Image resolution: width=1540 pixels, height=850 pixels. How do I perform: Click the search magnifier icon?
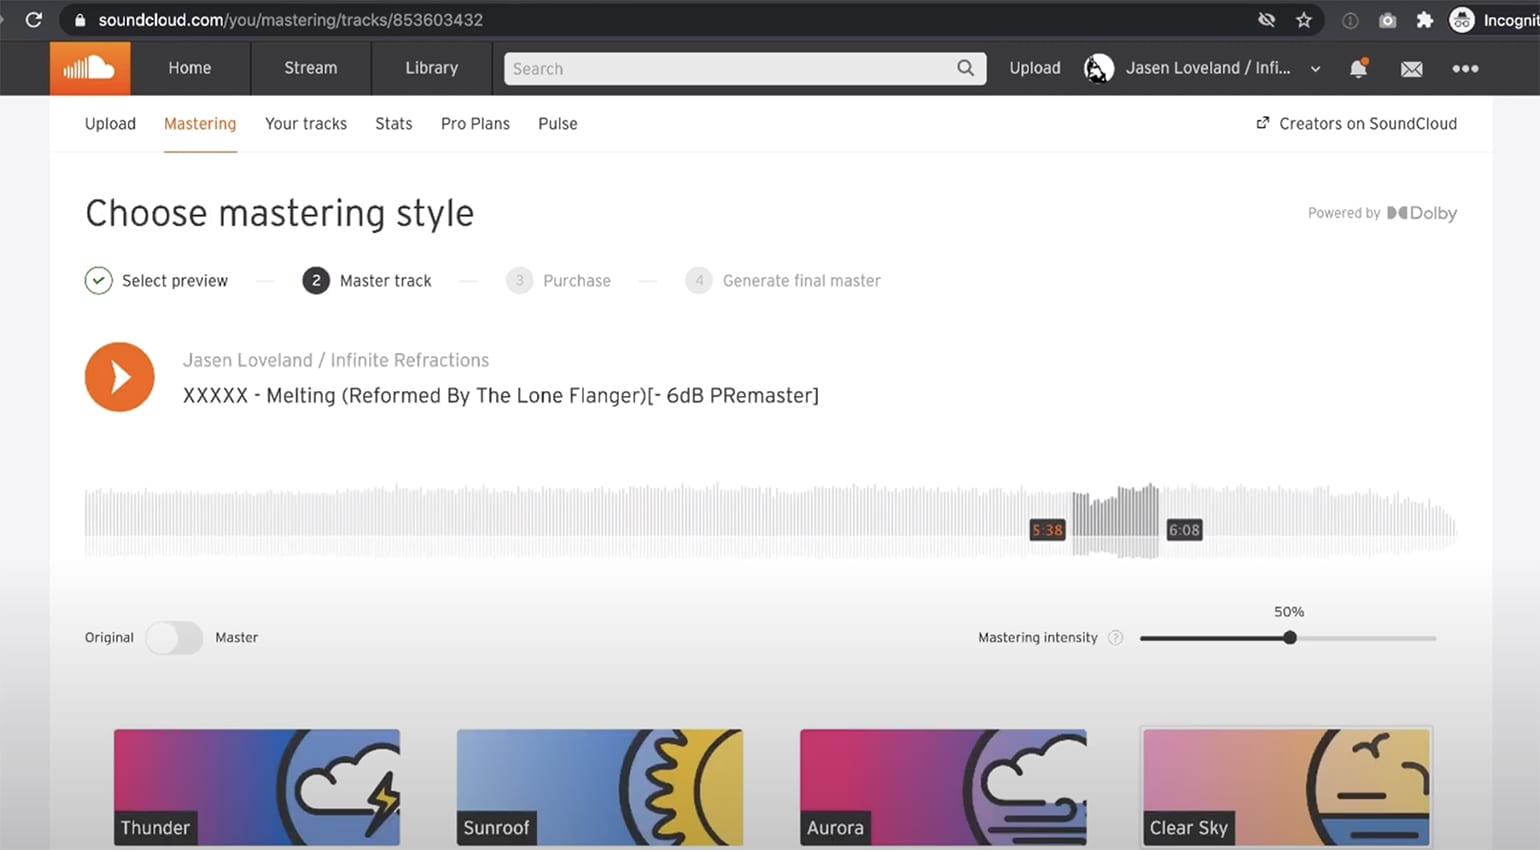(965, 68)
